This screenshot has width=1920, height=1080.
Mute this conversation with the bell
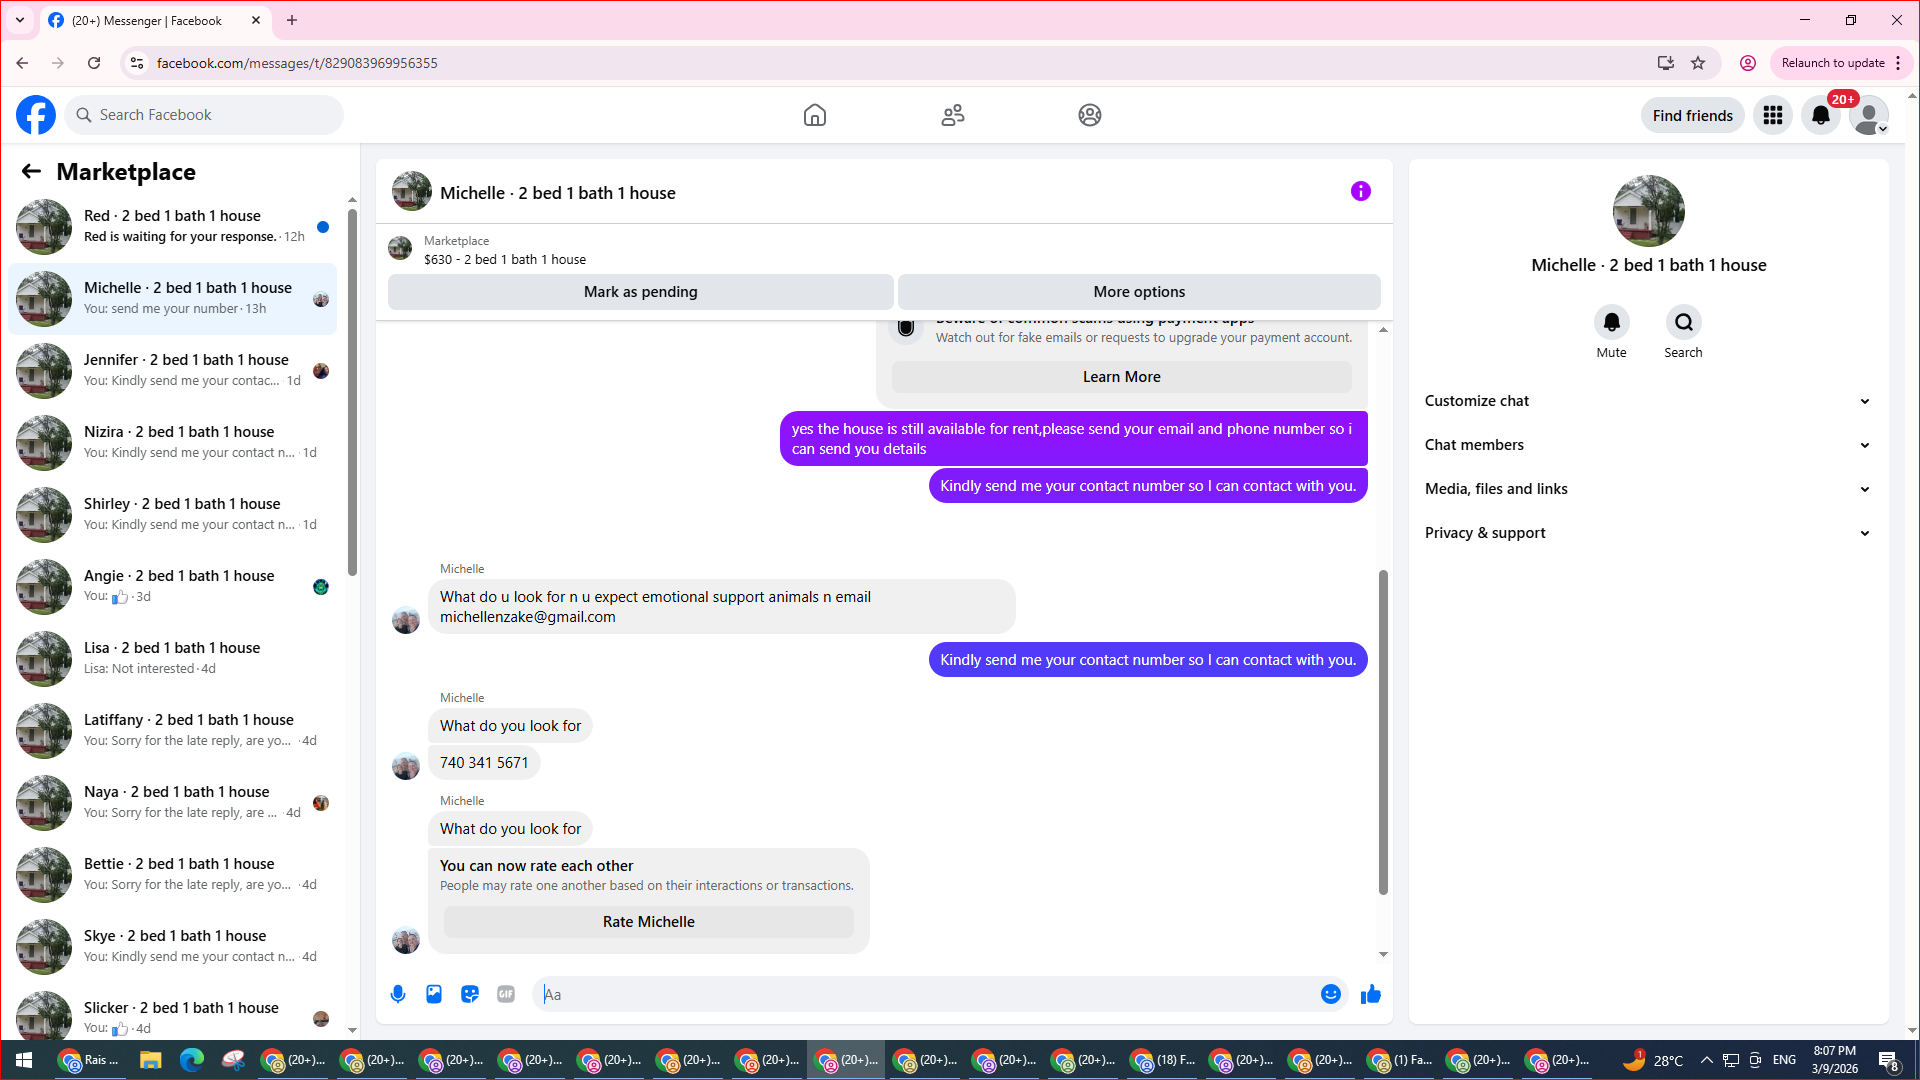1611,322
